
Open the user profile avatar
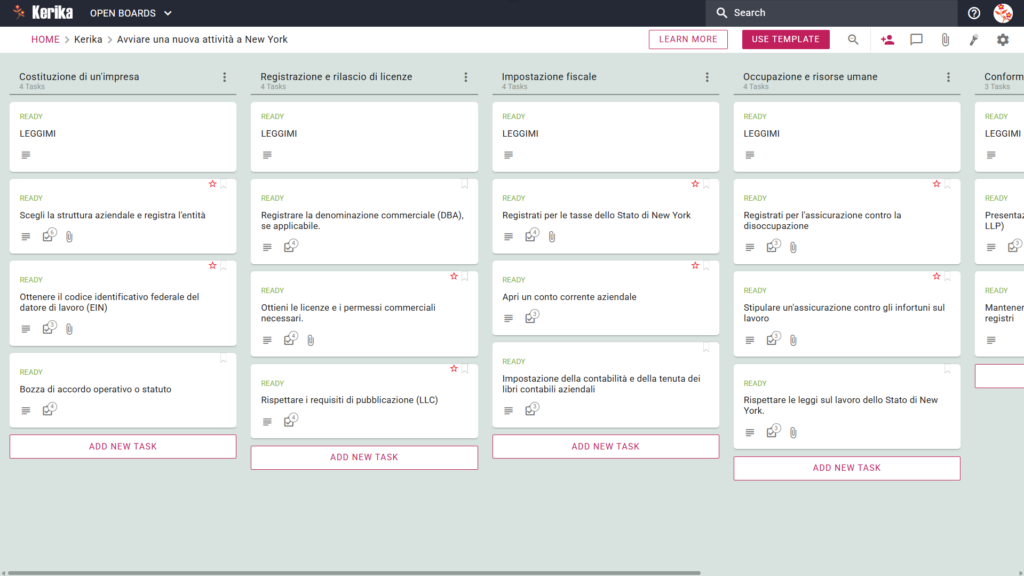click(1003, 12)
